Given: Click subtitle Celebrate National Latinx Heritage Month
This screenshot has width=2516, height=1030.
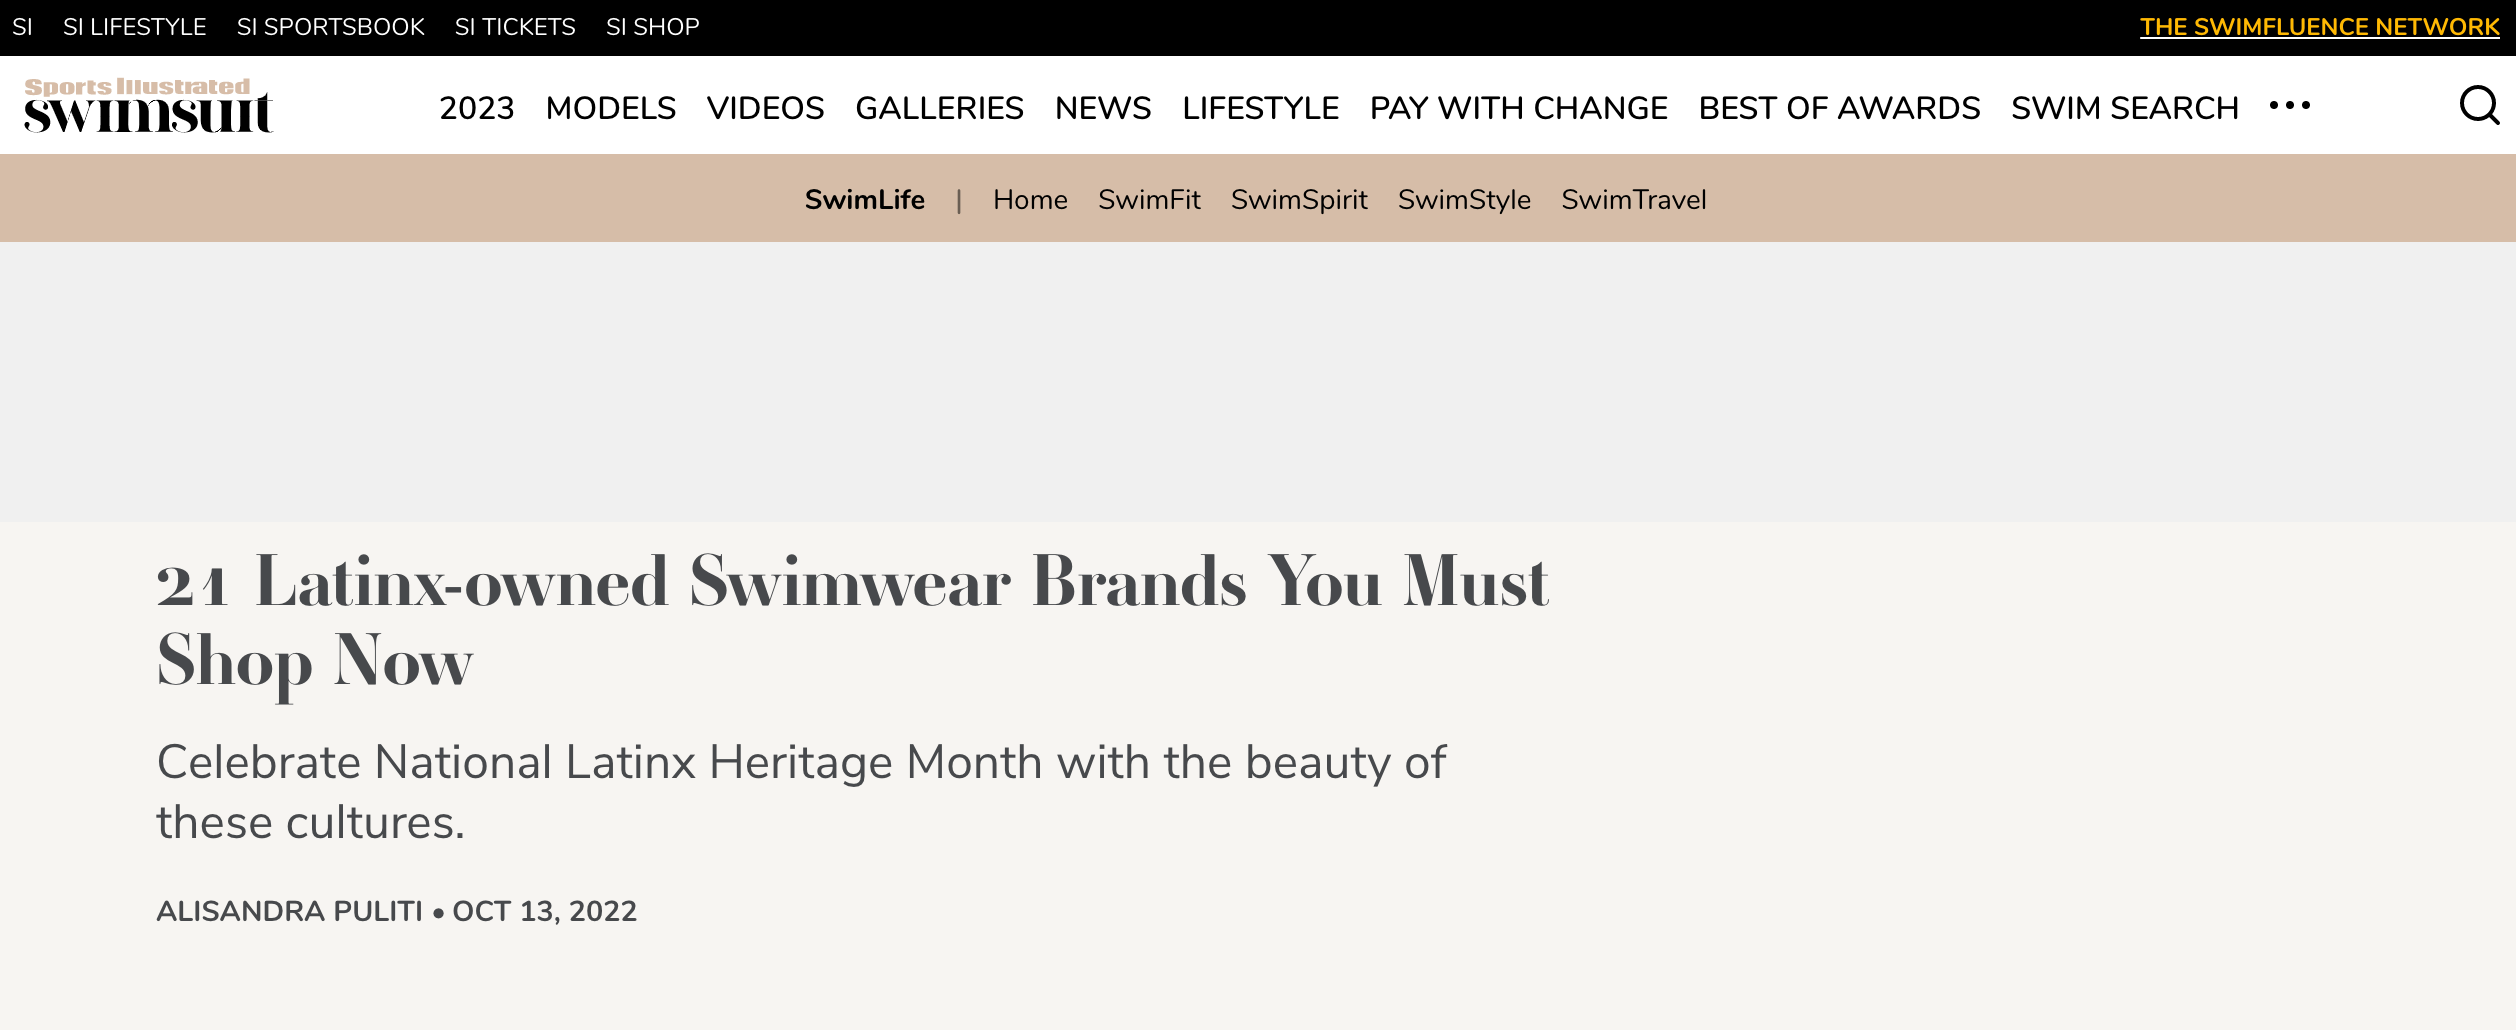Looking at the screenshot, I should [x=801, y=792].
